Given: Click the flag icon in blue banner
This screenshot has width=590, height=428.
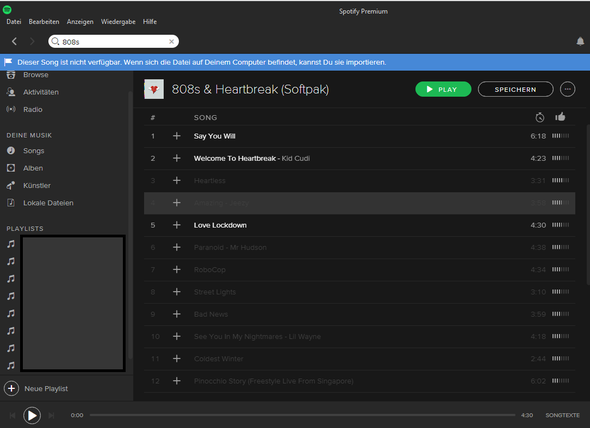Looking at the screenshot, I should 8,62.
